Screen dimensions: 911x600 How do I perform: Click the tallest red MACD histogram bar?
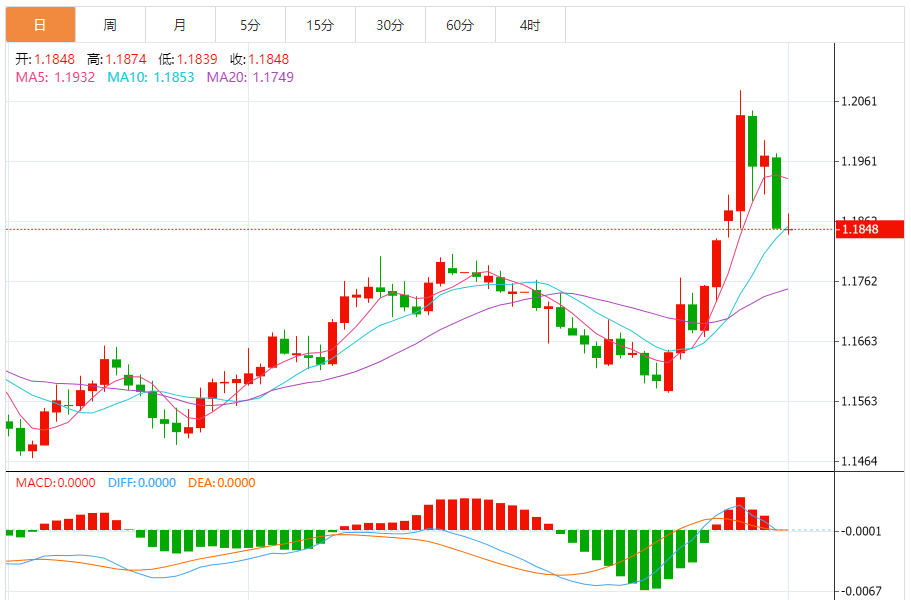pyautogui.click(x=740, y=513)
